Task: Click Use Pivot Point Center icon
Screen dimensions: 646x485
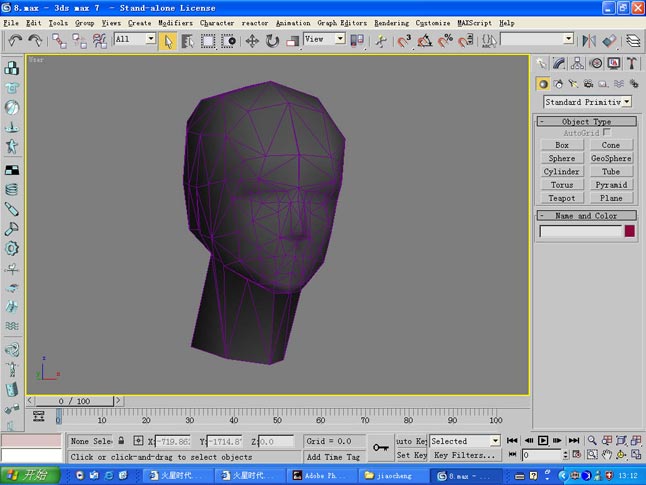Action: (x=357, y=40)
